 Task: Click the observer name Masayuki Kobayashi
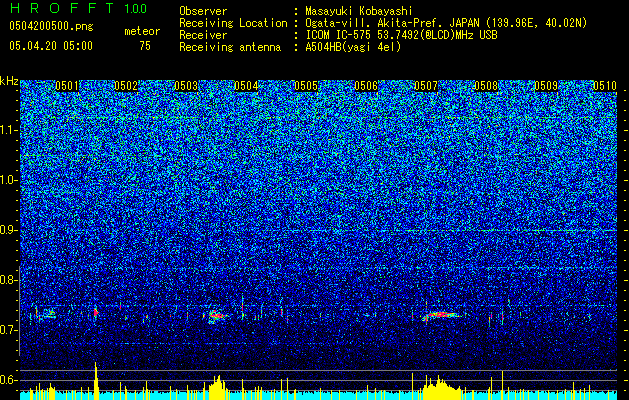point(359,11)
